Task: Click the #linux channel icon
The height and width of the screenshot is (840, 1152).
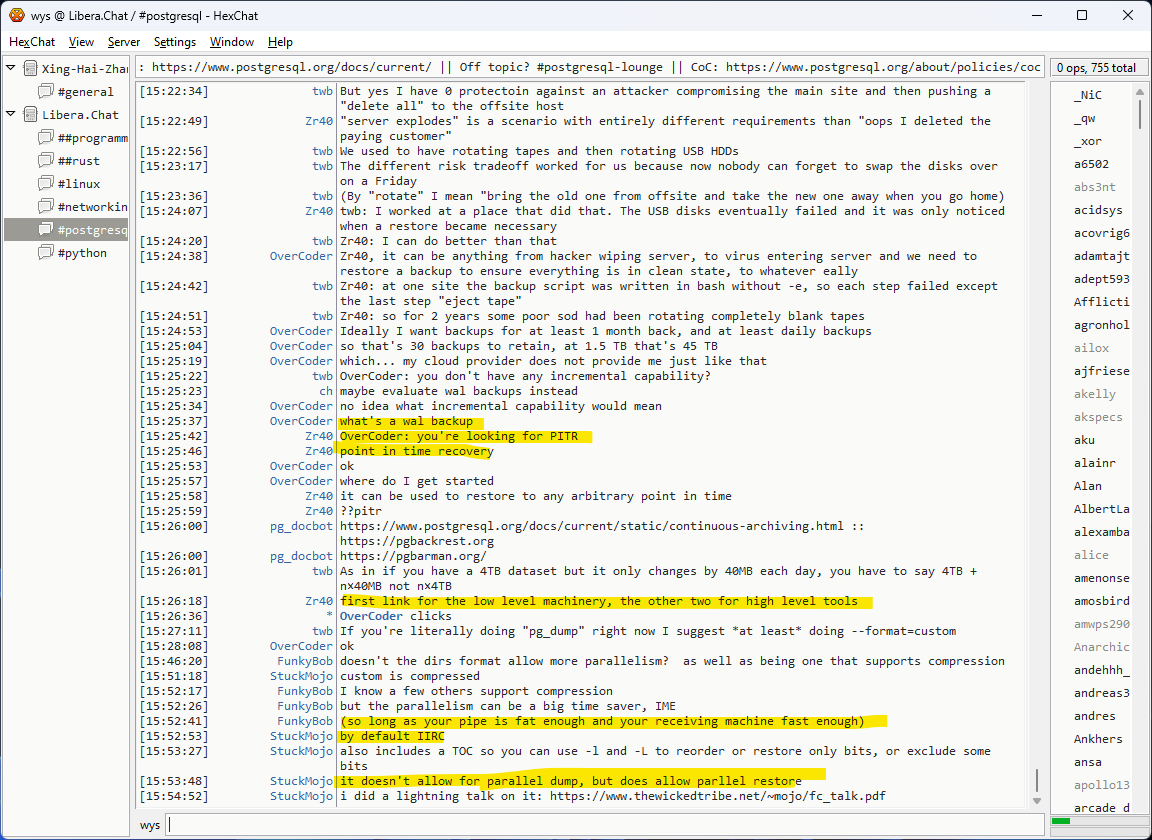Action: [x=46, y=184]
